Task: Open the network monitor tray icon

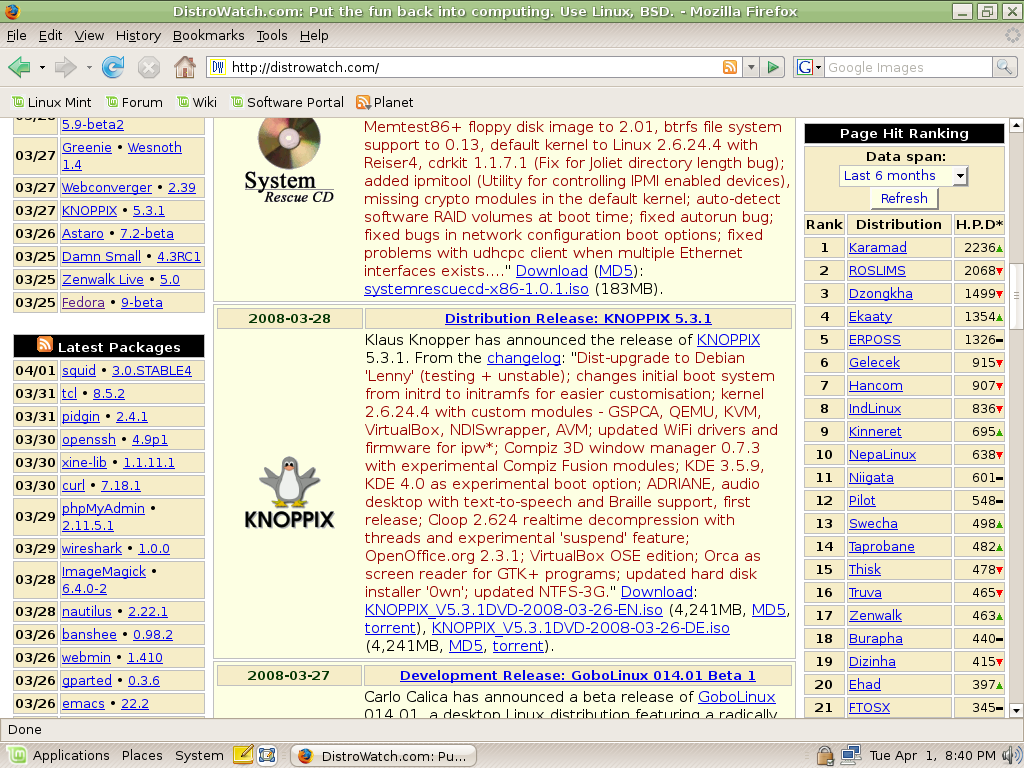Action: coord(850,756)
